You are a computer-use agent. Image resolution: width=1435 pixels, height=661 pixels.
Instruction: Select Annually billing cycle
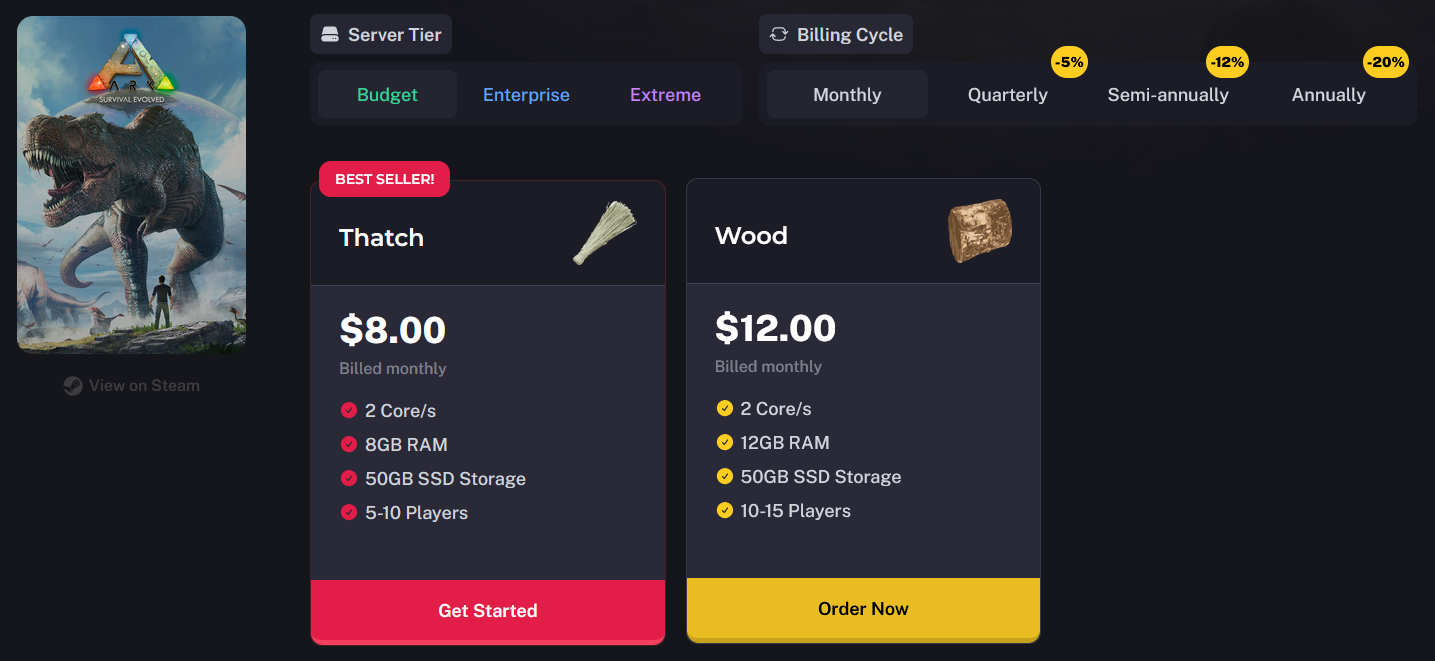[x=1328, y=95]
